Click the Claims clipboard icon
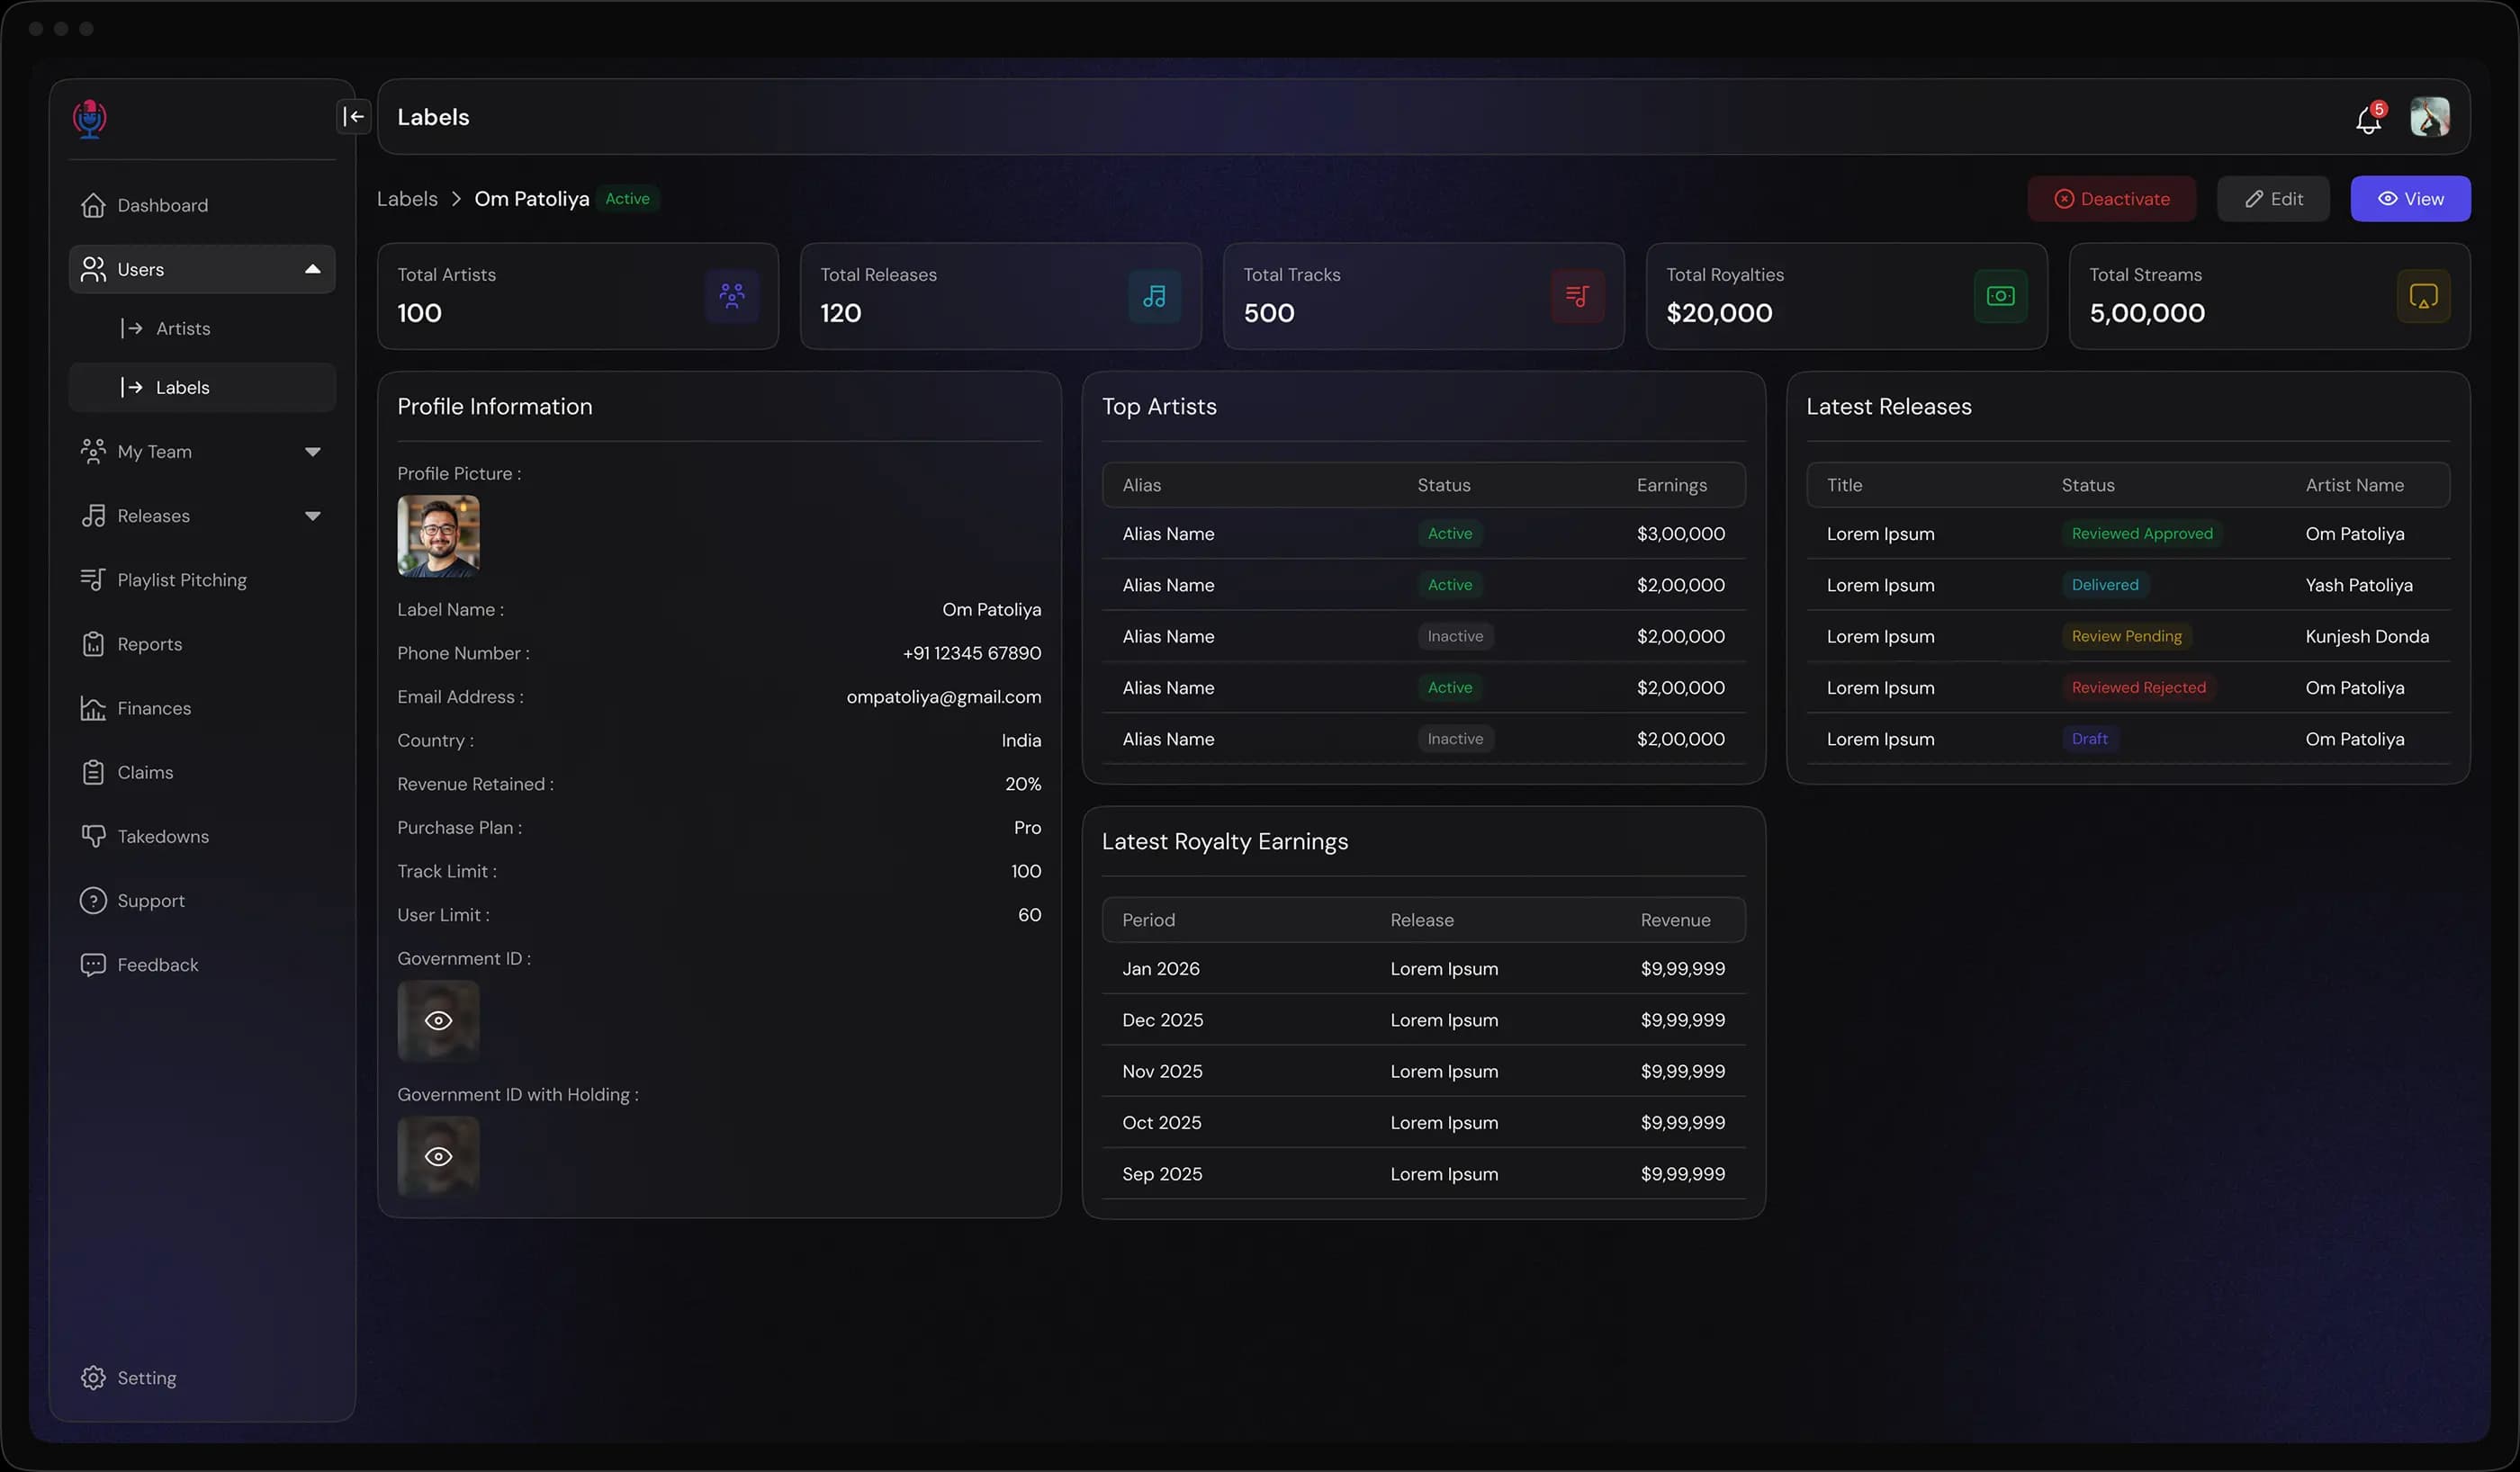2520x1472 pixels. point(93,772)
